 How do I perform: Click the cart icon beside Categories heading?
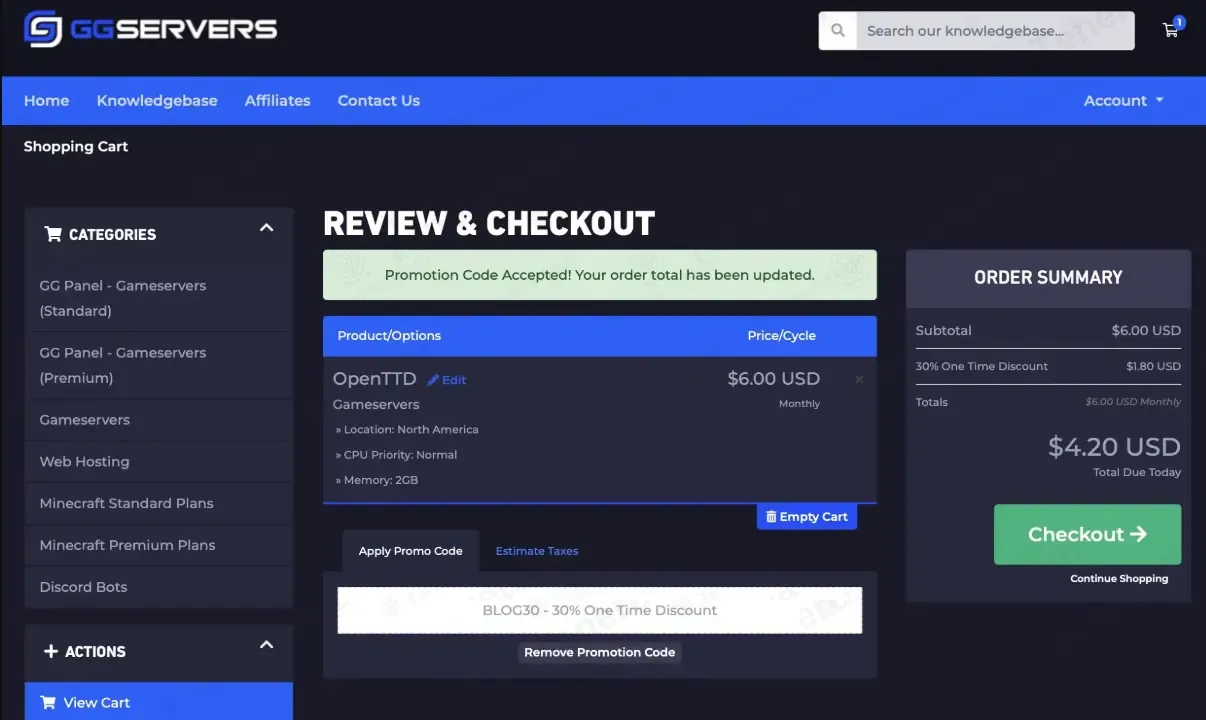[x=53, y=233]
